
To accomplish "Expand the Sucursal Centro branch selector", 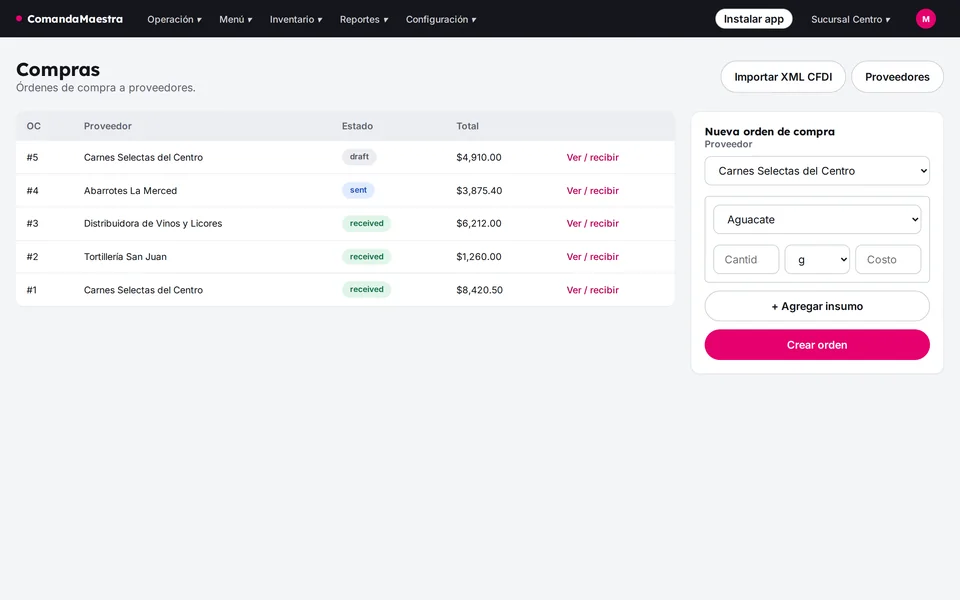I will pos(850,20).
